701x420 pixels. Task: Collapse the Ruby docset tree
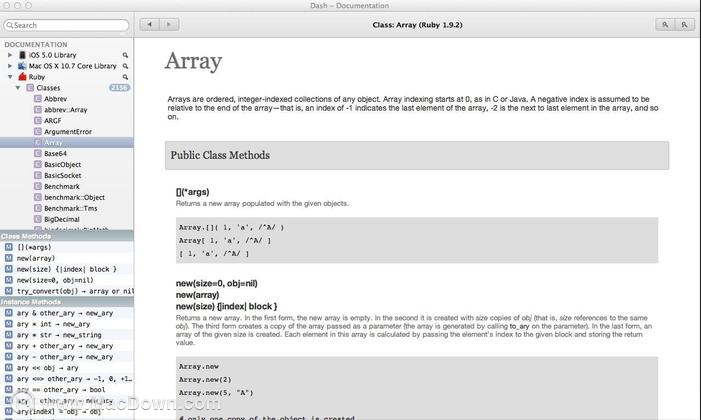[x=10, y=77]
